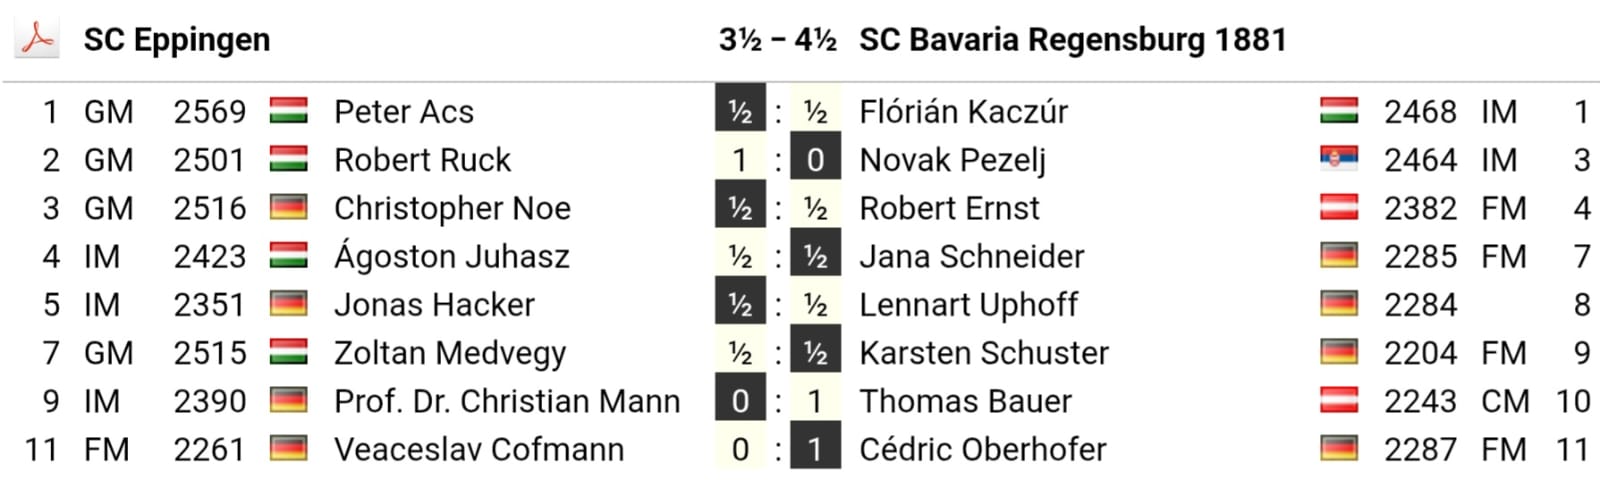Image resolution: width=1600 pixels, height=488 pixels.
Task: Click Zoltan Medvegy's rating 2515
Action: 209,353
